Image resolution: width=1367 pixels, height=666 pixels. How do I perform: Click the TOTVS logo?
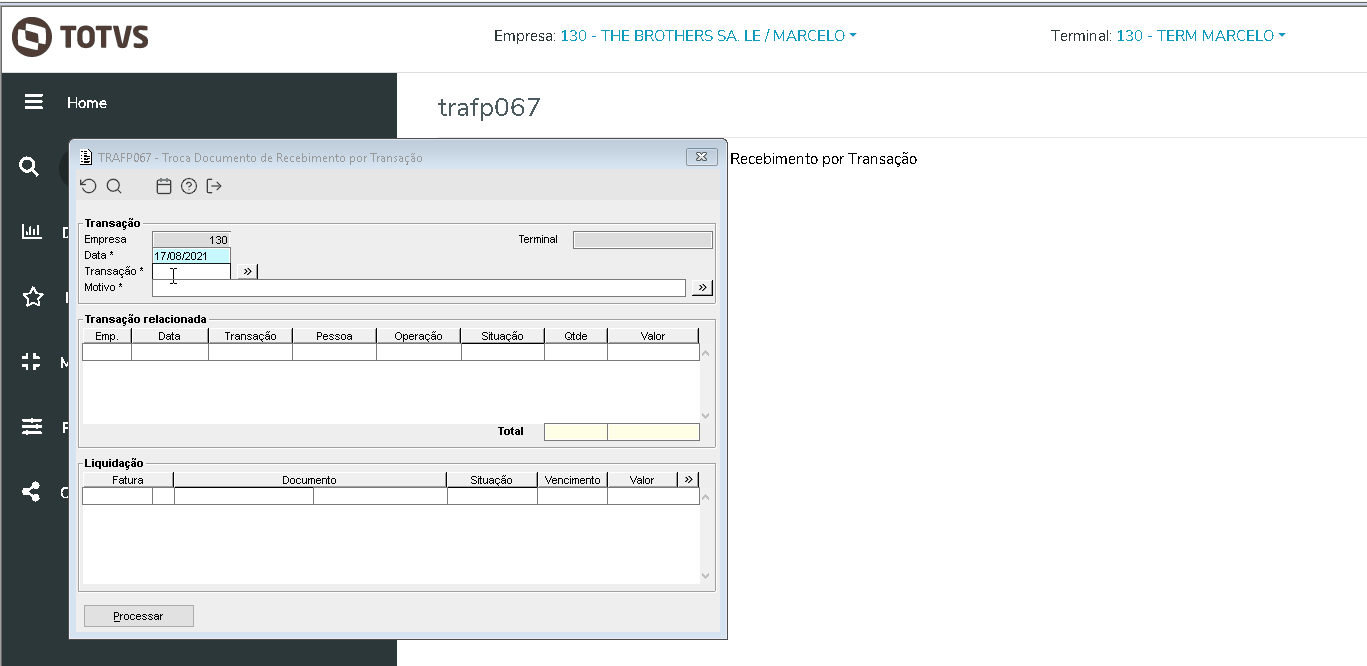80,37
